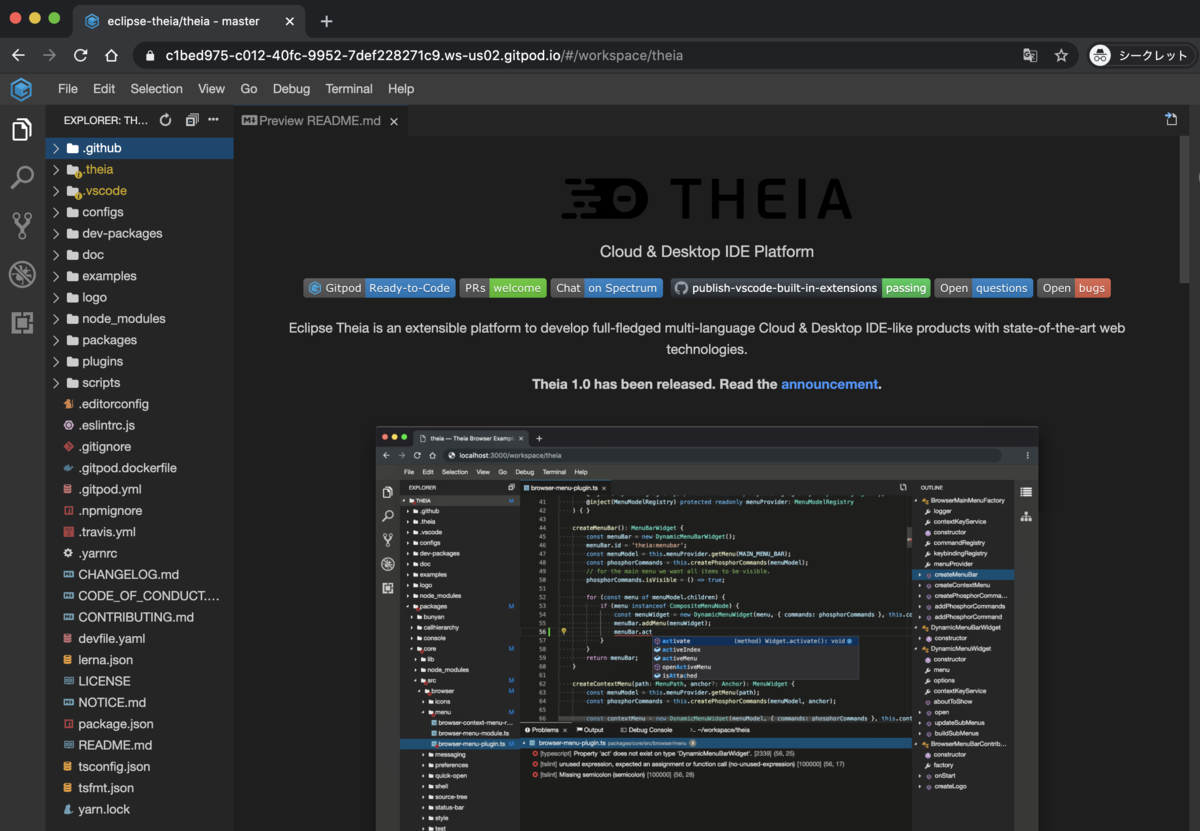This screenshot has height=831, width=1200.
Task: Open Explorer more actions ellipsis
Action: [213, 120]
